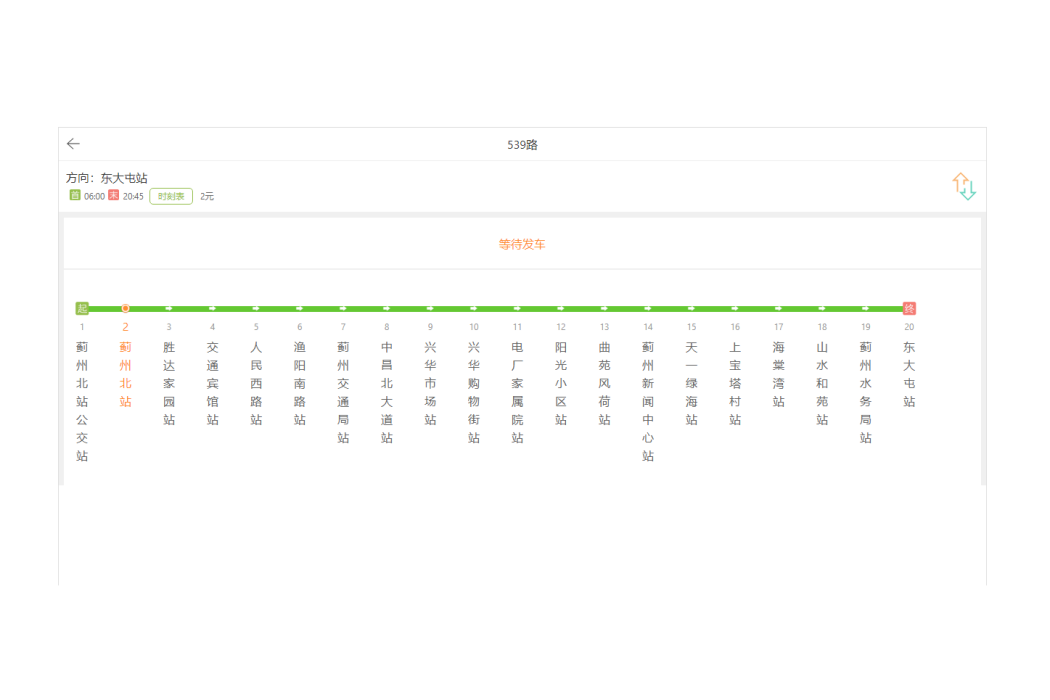This screenshot has height=700, width=1050.
Task: Click the 方向：东大屯站 direction label
Action: (x=106, y=178)
